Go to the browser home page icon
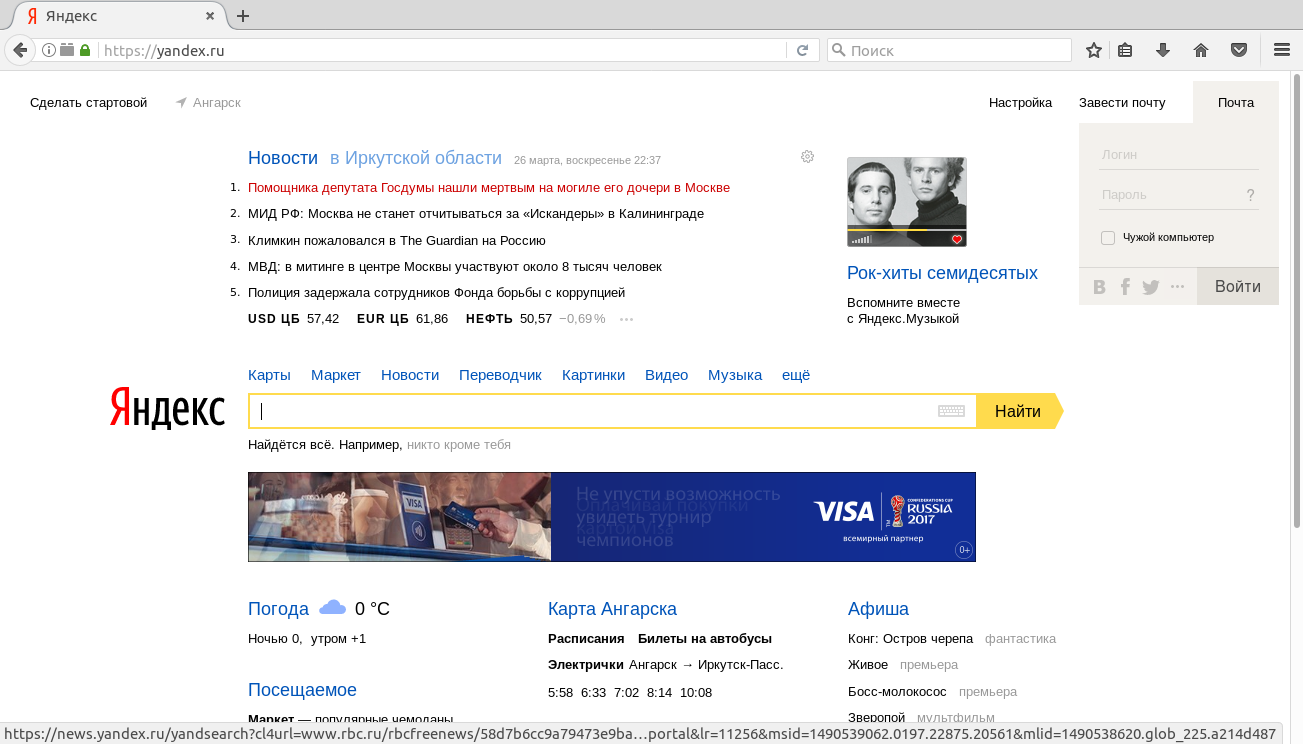Image resolution: width=1303 pixels, height=744 pixels. tap(1201, 50)
